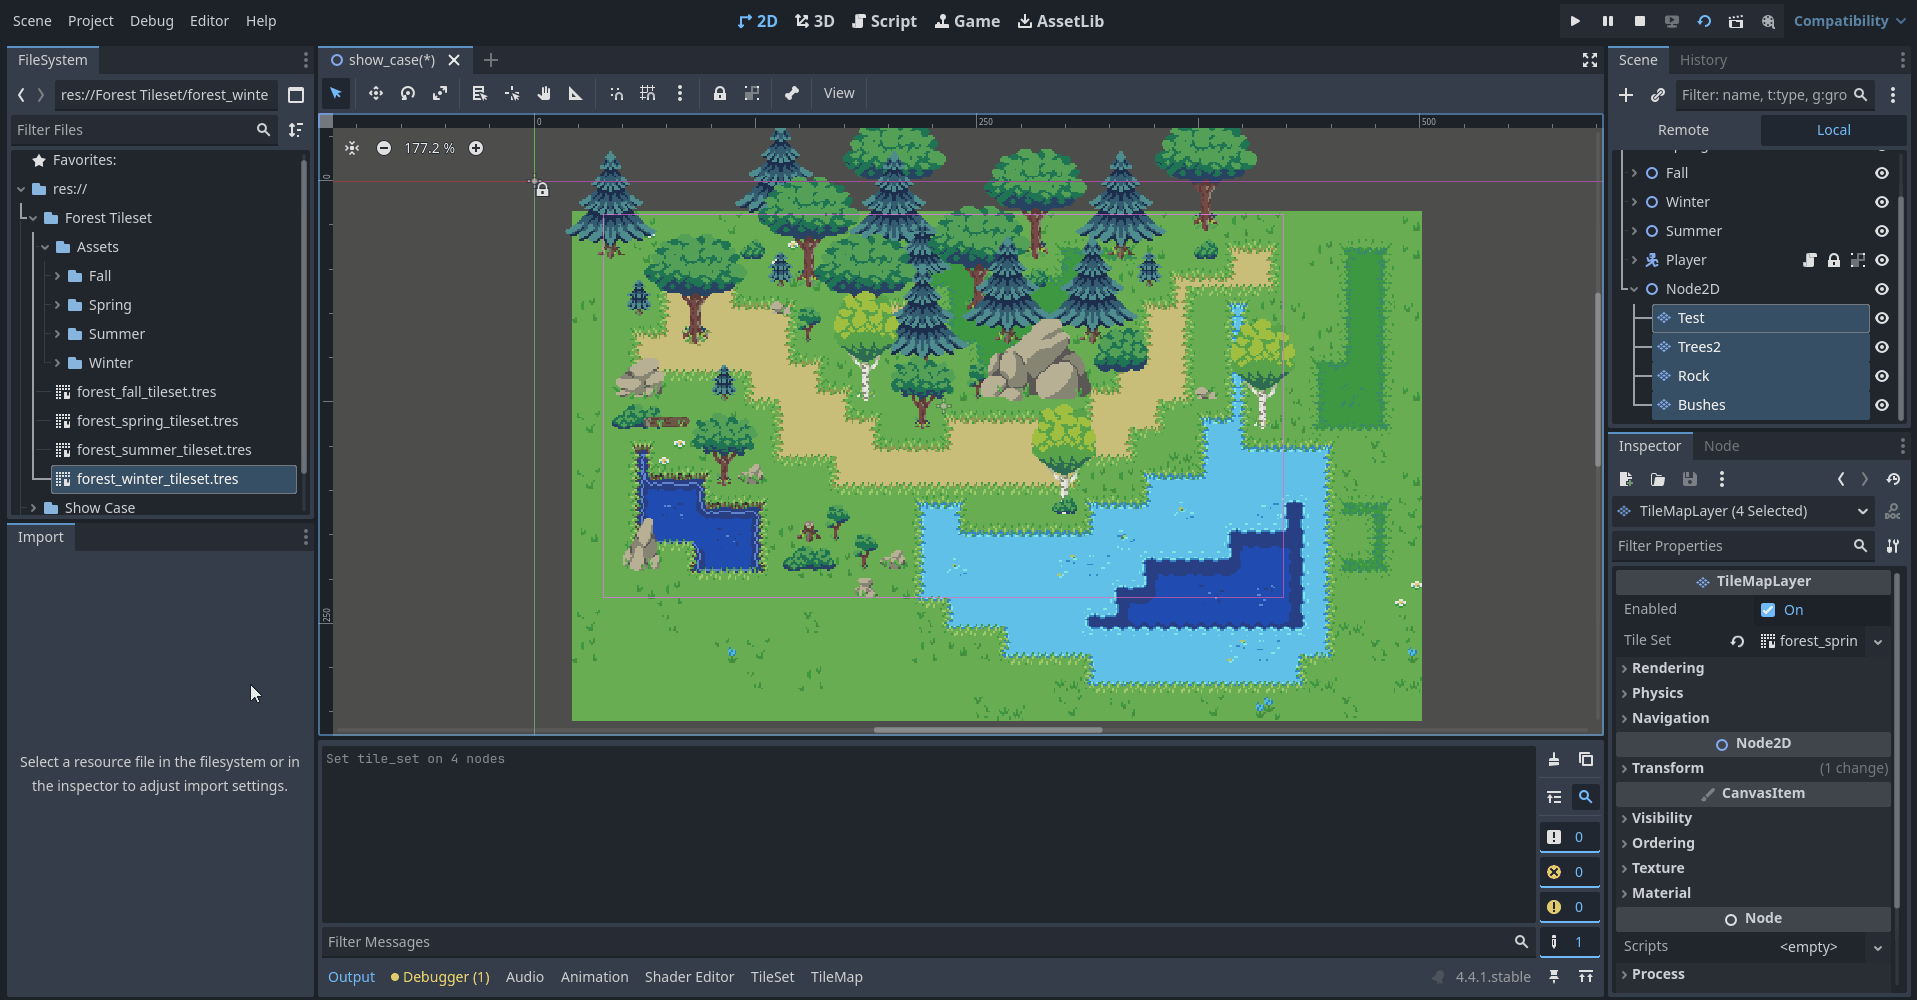1917x1000 pixels.
Task: Open the Tile Set resource dropdown
Action: [1877, 641]
